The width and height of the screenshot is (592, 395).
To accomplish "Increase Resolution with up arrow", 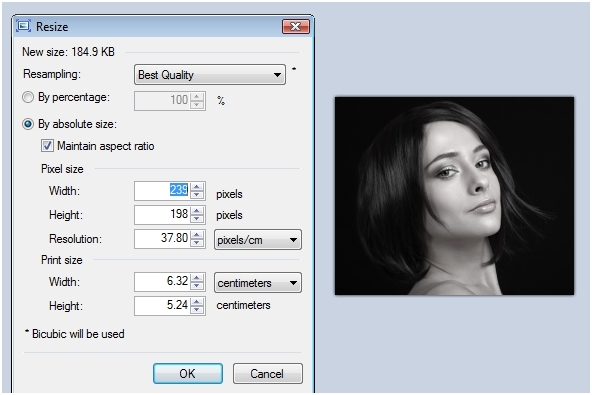I will pyautogui.click(x=197, y=235).
